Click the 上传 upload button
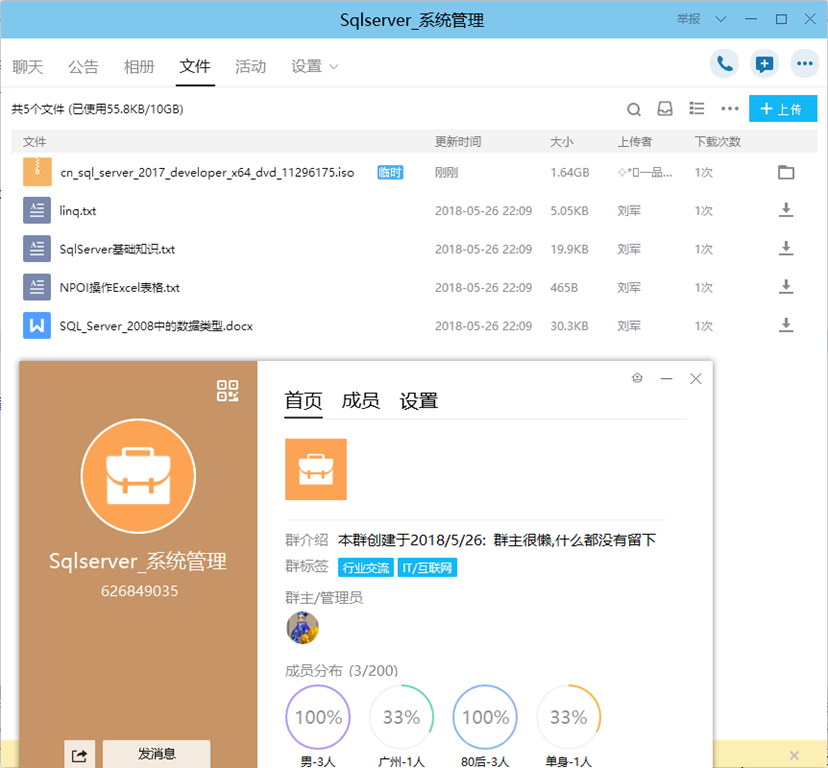The width and height of the screenshot is (828, 768). pos(783,109)
